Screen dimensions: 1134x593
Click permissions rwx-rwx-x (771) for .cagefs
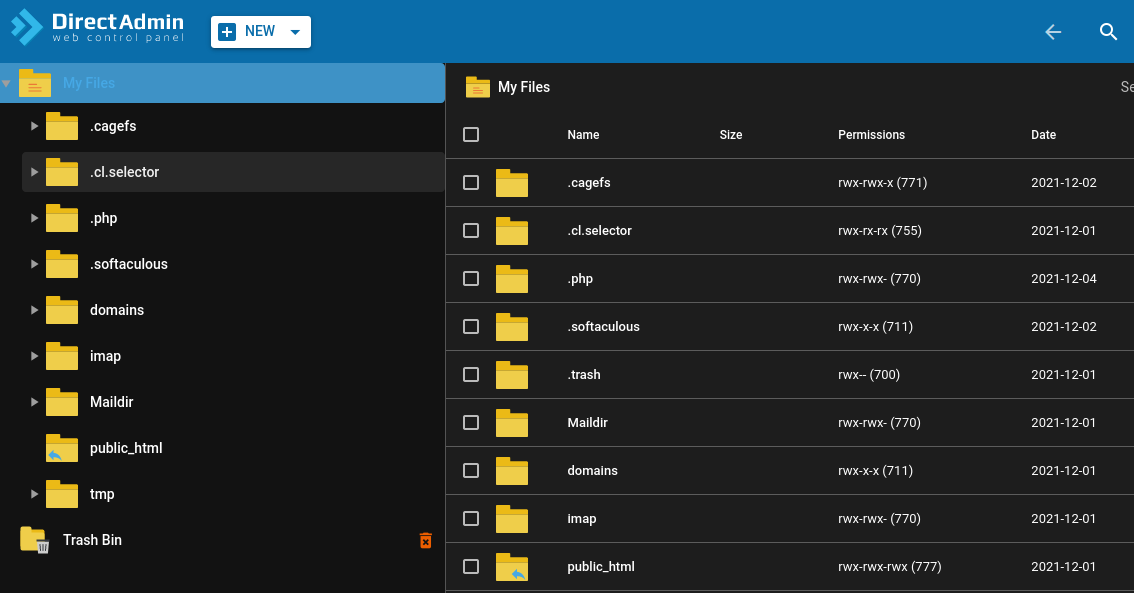tap(882, 182)
